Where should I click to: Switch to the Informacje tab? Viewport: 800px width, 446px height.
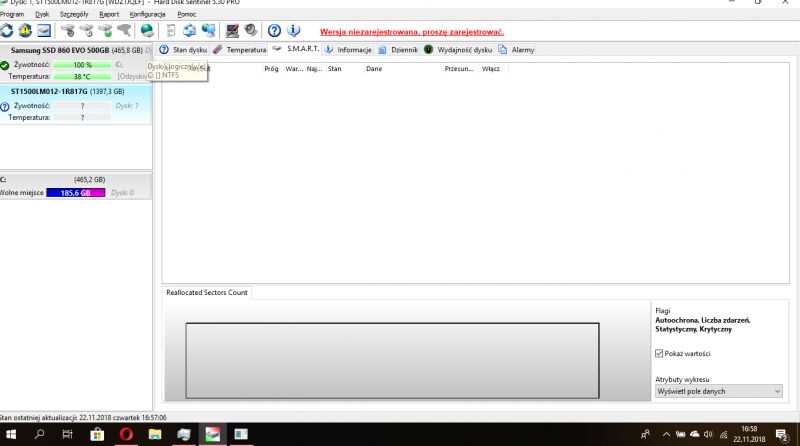(x=348, y=49)
